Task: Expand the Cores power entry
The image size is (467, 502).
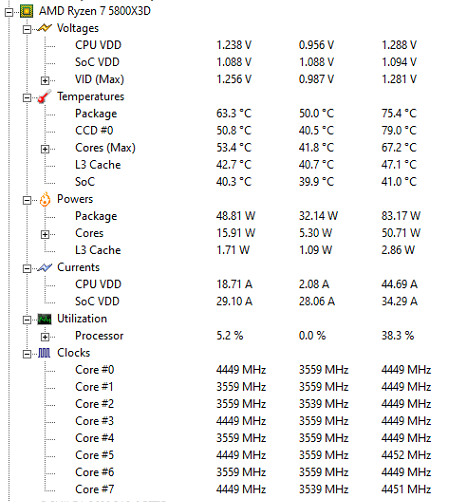Action: [45, 235]
